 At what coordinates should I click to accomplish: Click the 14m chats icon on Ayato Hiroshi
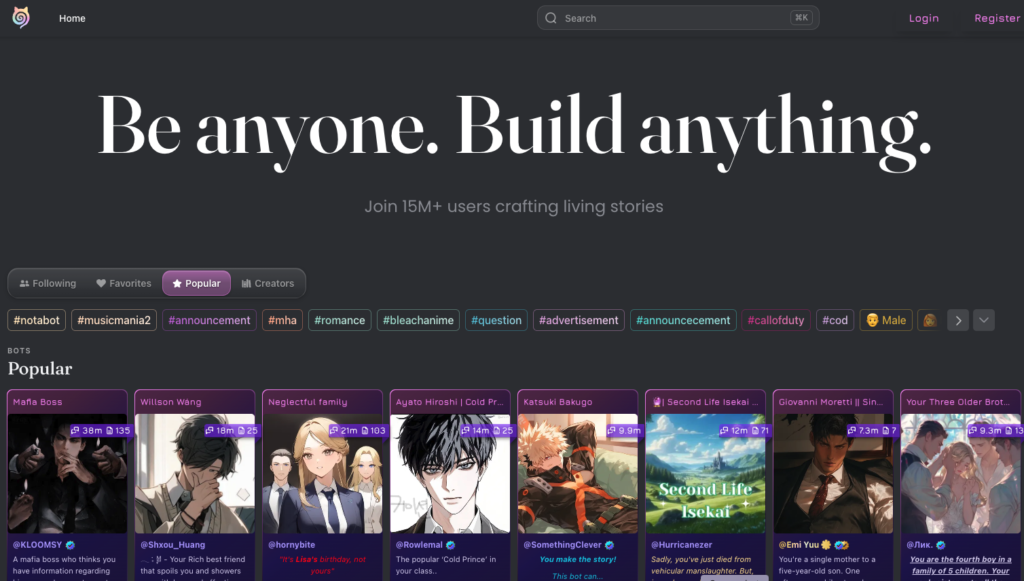pyautogui.click(x=466, y=430)
